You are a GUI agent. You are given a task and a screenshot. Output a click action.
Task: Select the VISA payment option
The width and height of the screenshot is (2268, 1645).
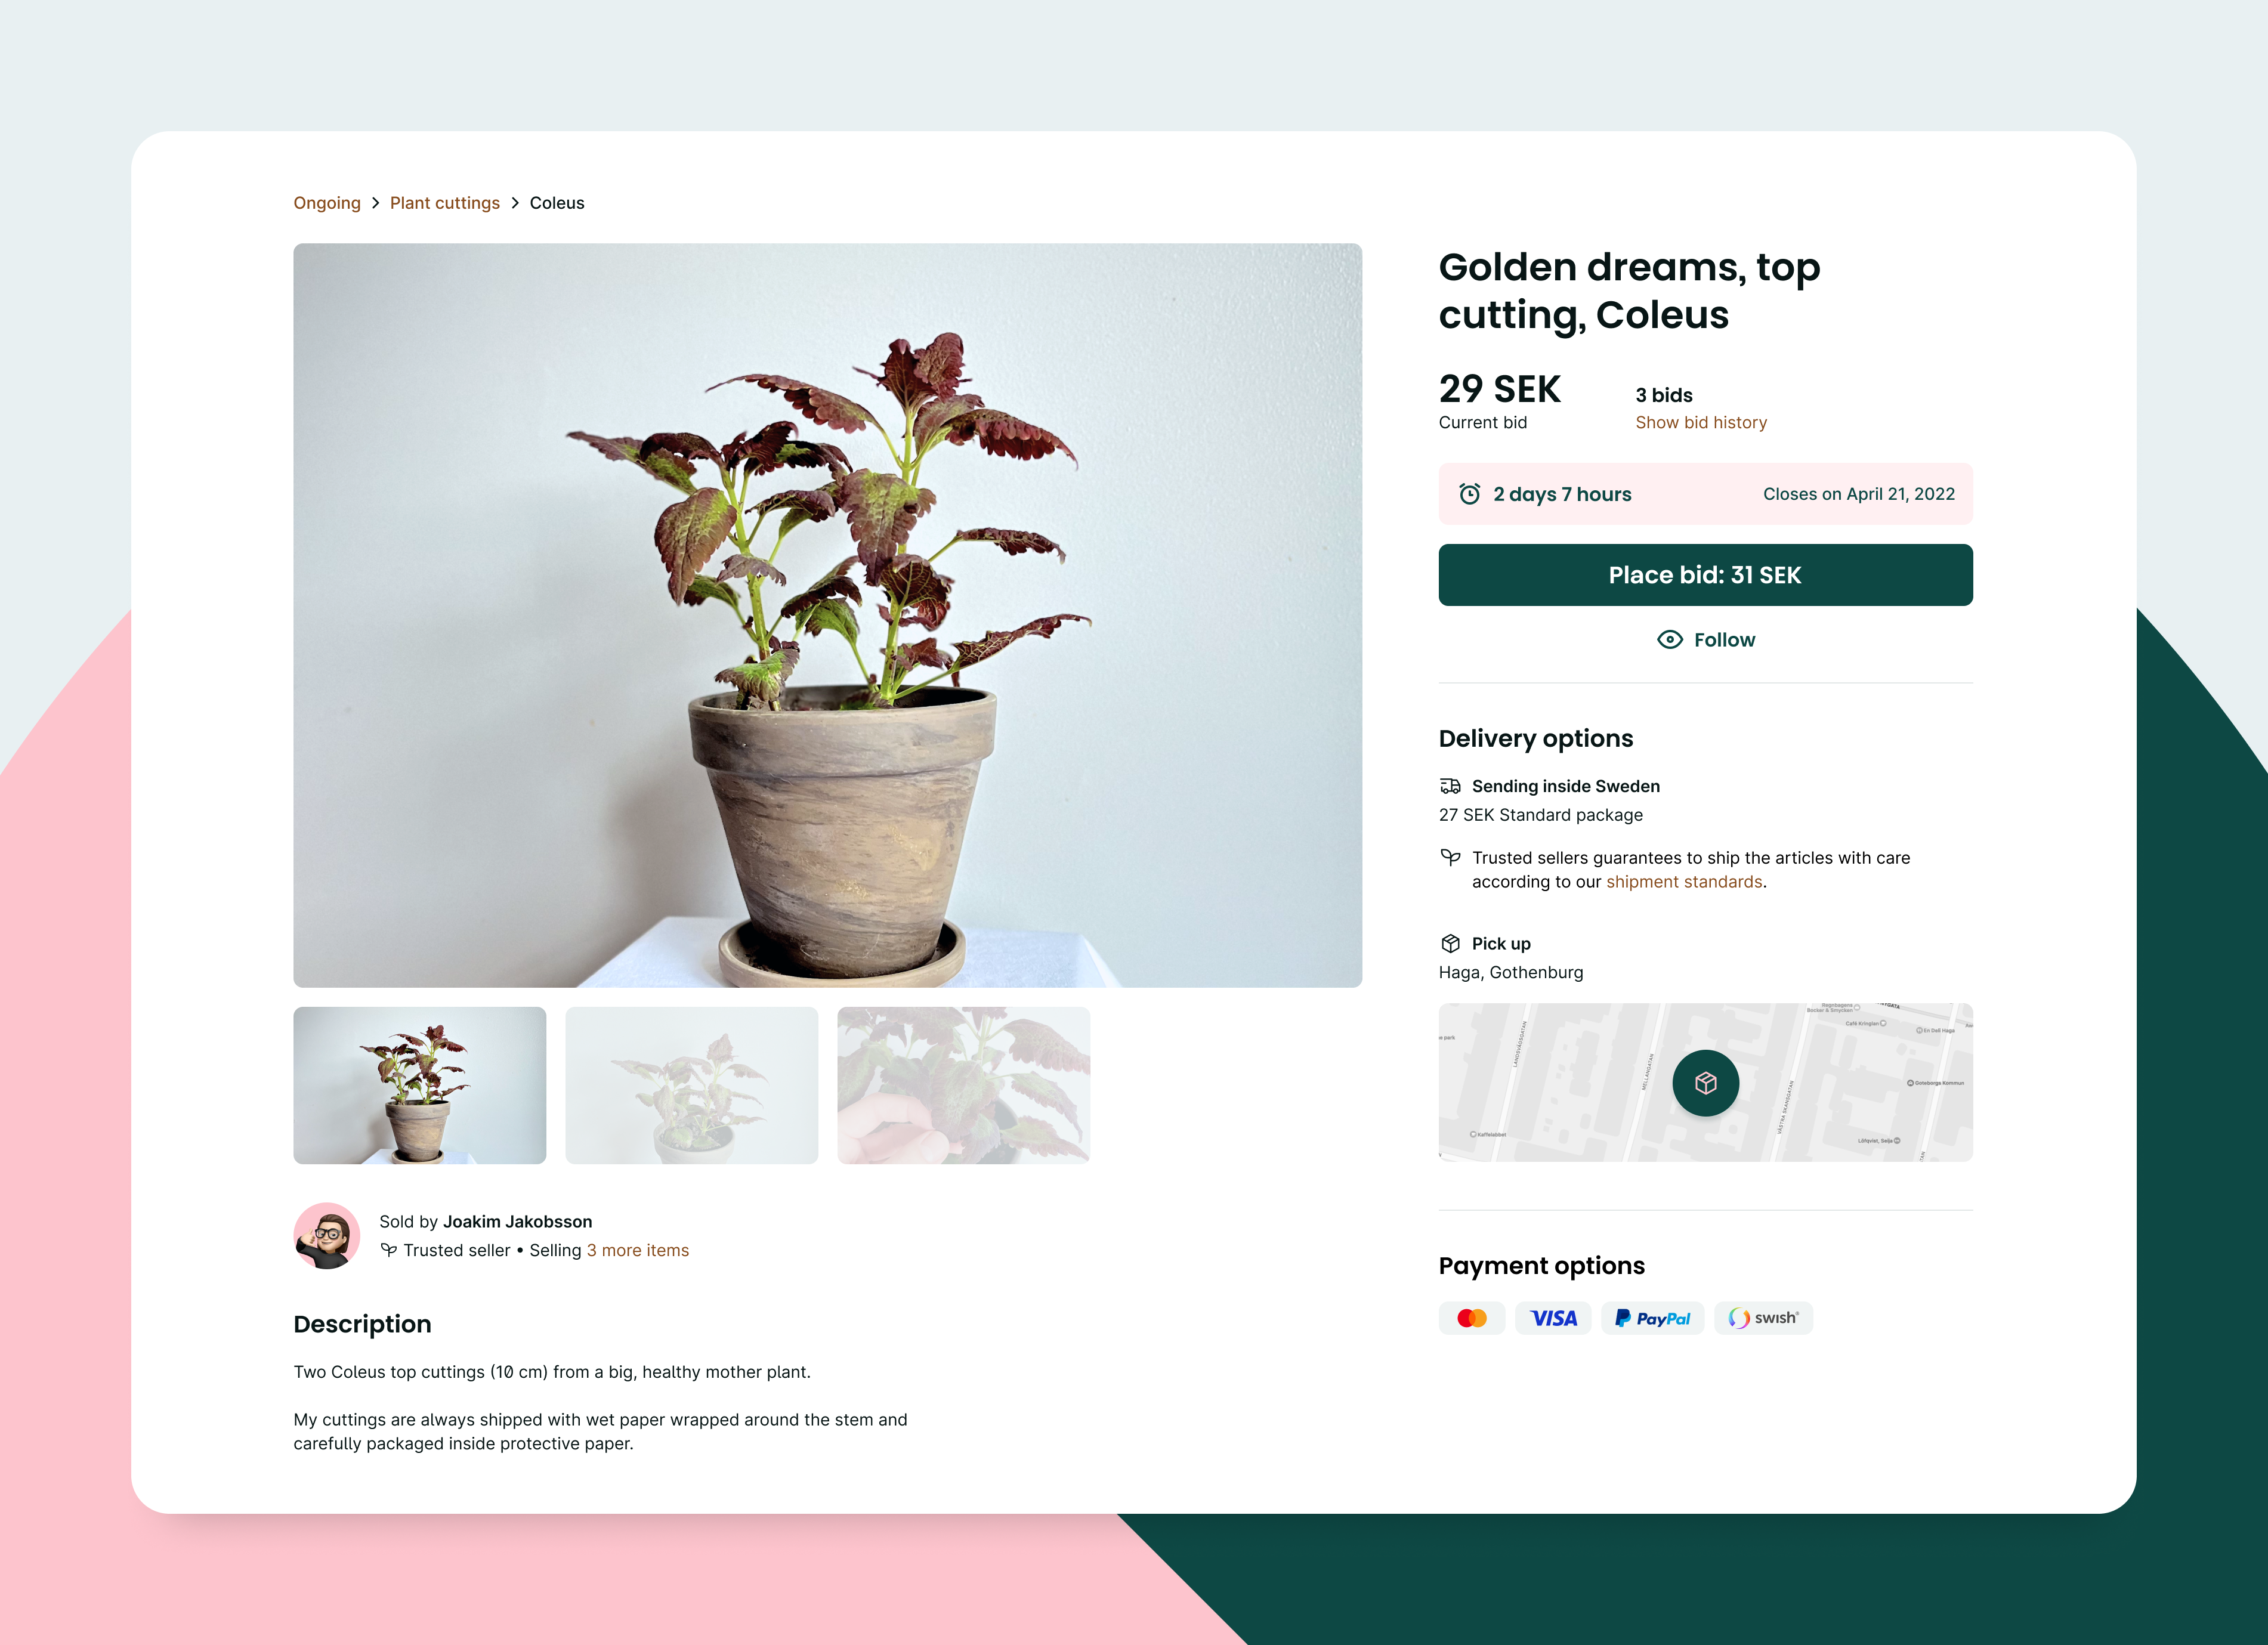[x=1553, y=1318]
